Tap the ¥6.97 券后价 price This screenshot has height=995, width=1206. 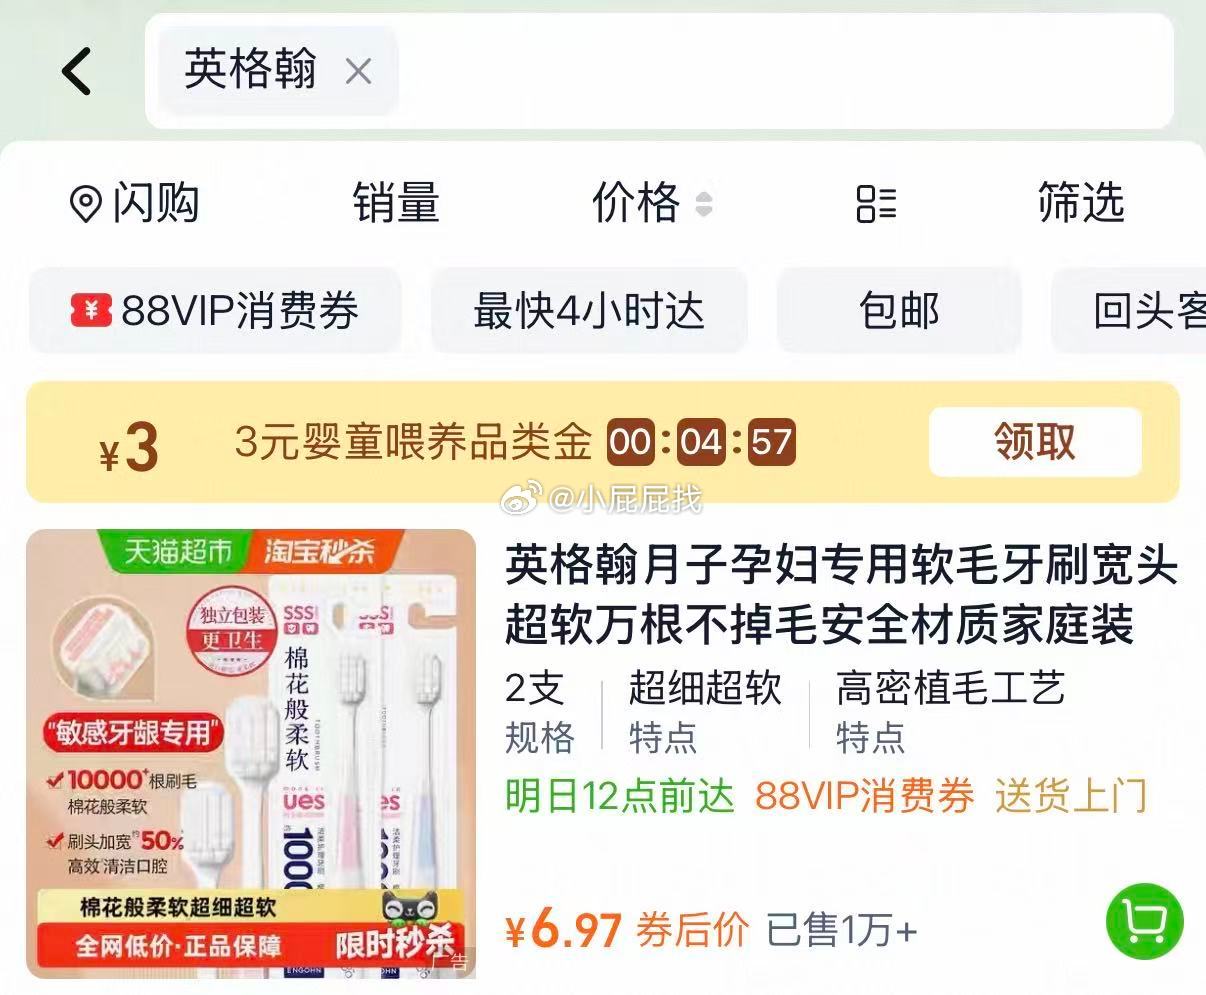click(626, 930)
